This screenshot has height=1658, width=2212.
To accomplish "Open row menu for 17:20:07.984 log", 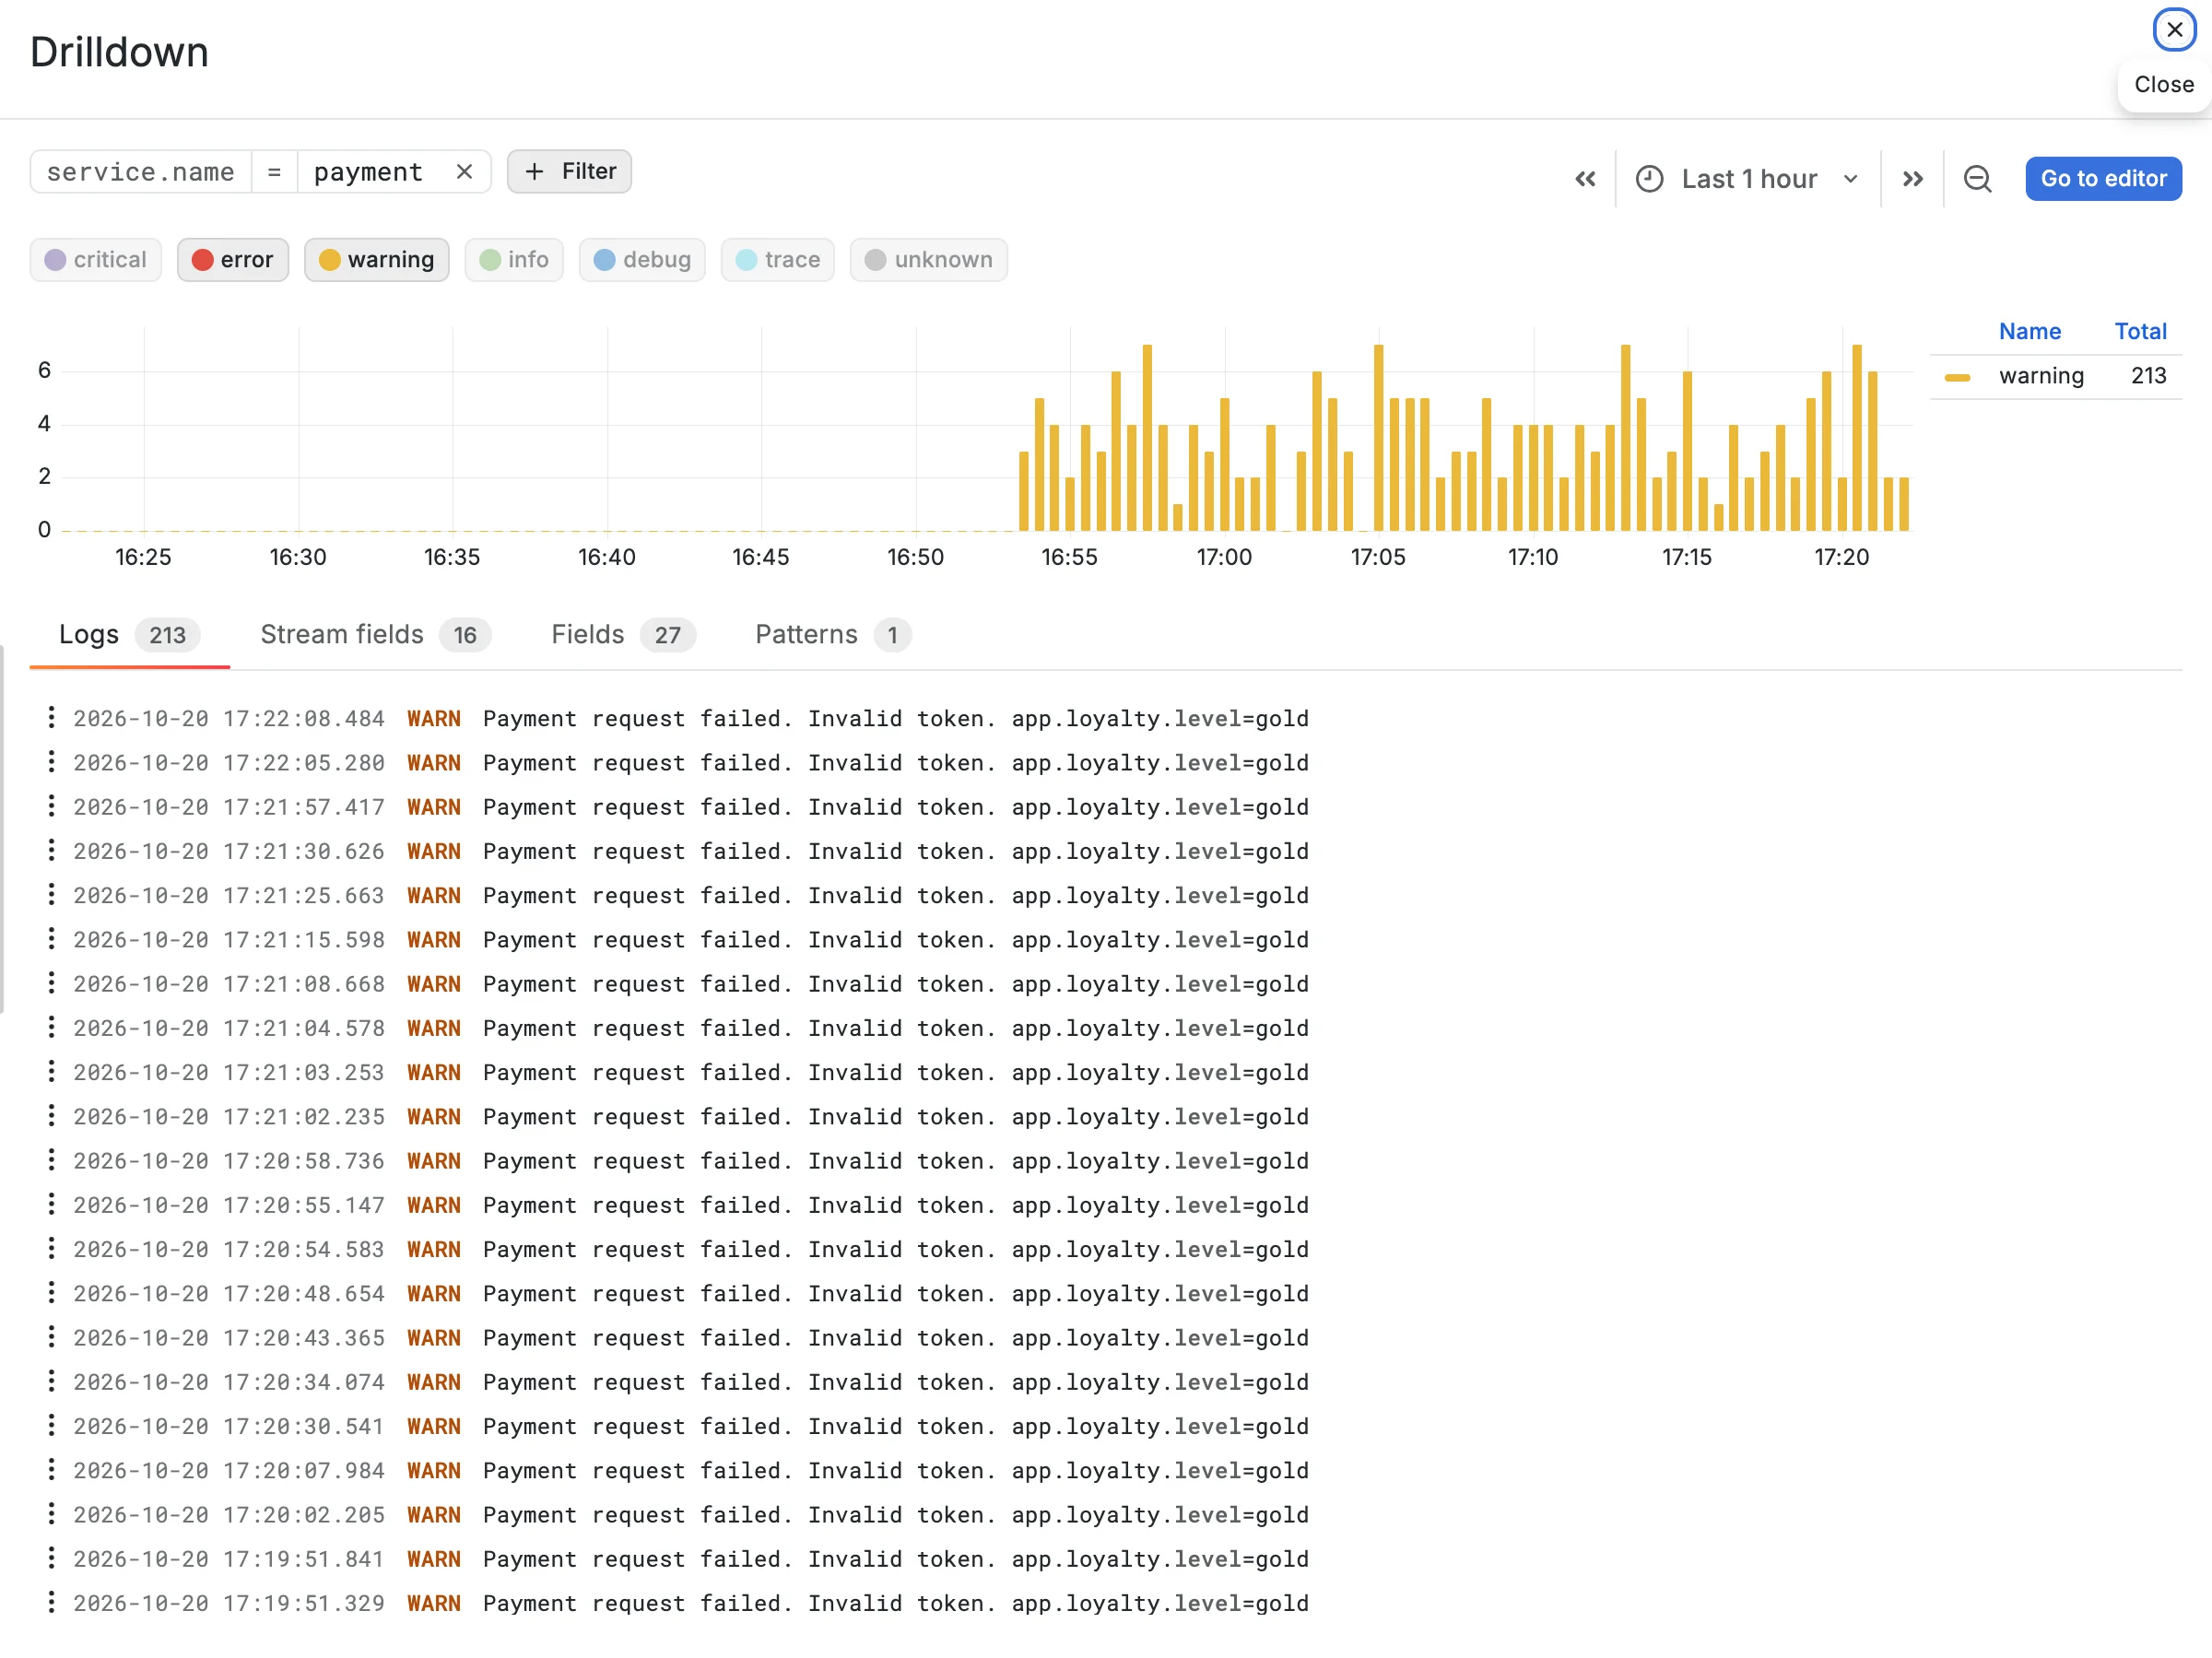I will 51,1469.
